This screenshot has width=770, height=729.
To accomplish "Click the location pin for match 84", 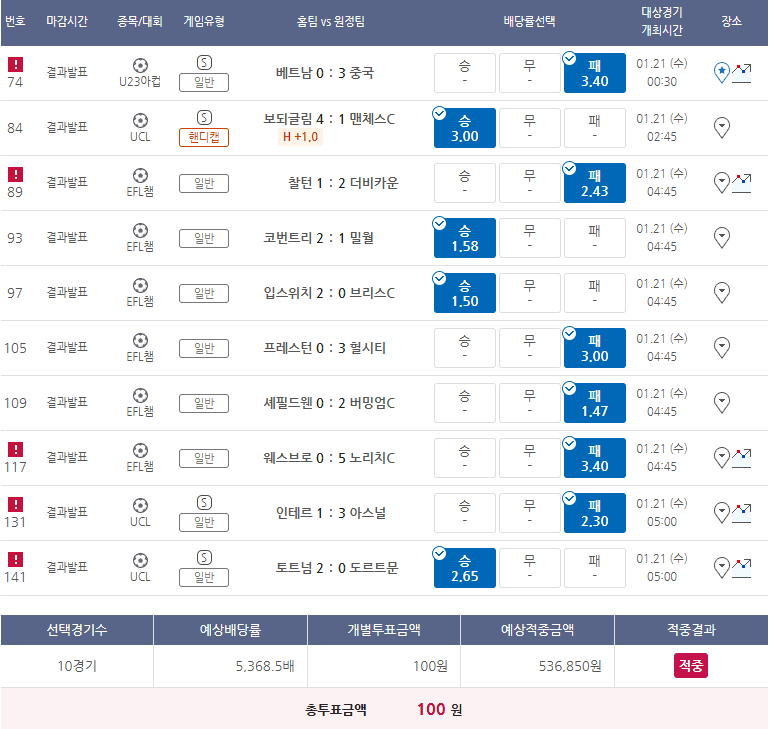I will (722, 127).
